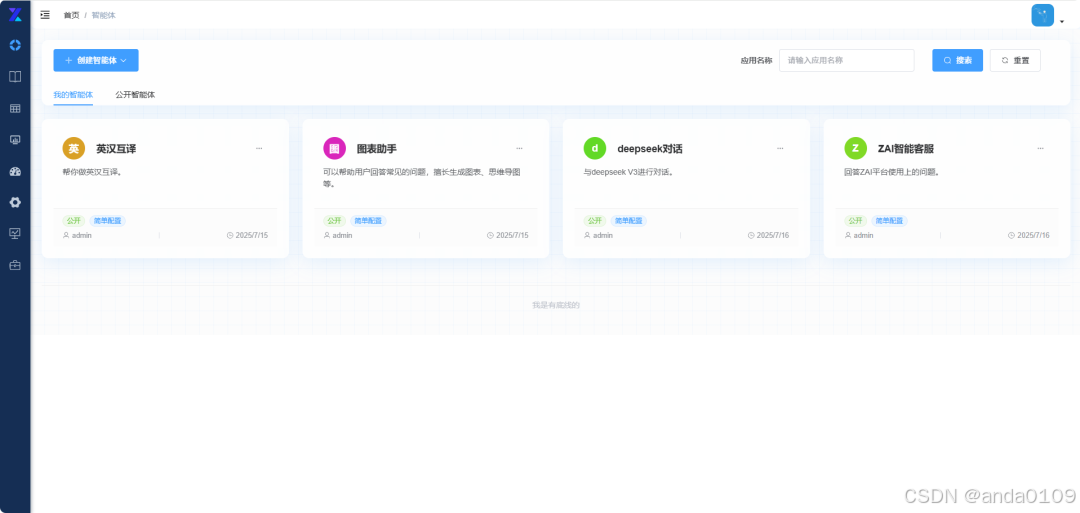Go to 首页 in the breadcrumb
The image size is (1080, 513).
click(72, 15)
